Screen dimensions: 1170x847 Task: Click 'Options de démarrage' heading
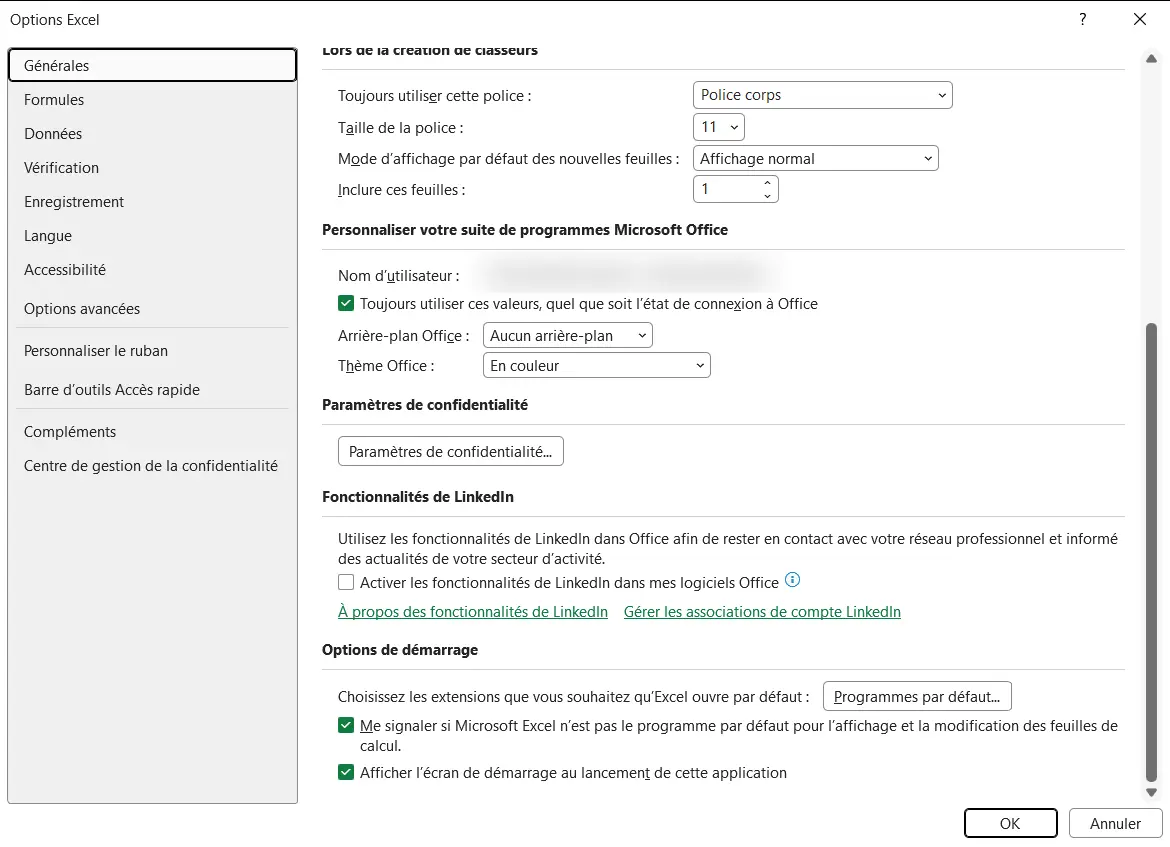(400, 650)
